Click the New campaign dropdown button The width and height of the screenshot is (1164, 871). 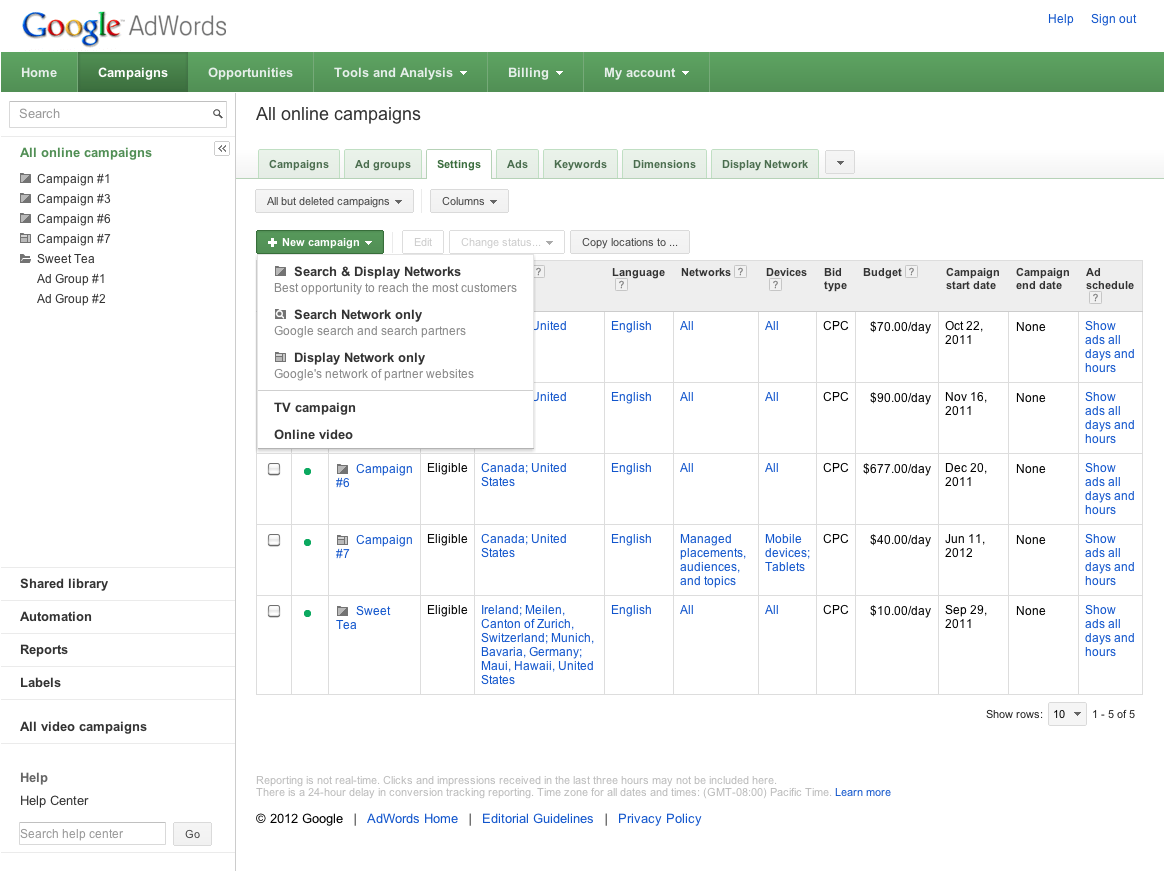coord(320,242)
